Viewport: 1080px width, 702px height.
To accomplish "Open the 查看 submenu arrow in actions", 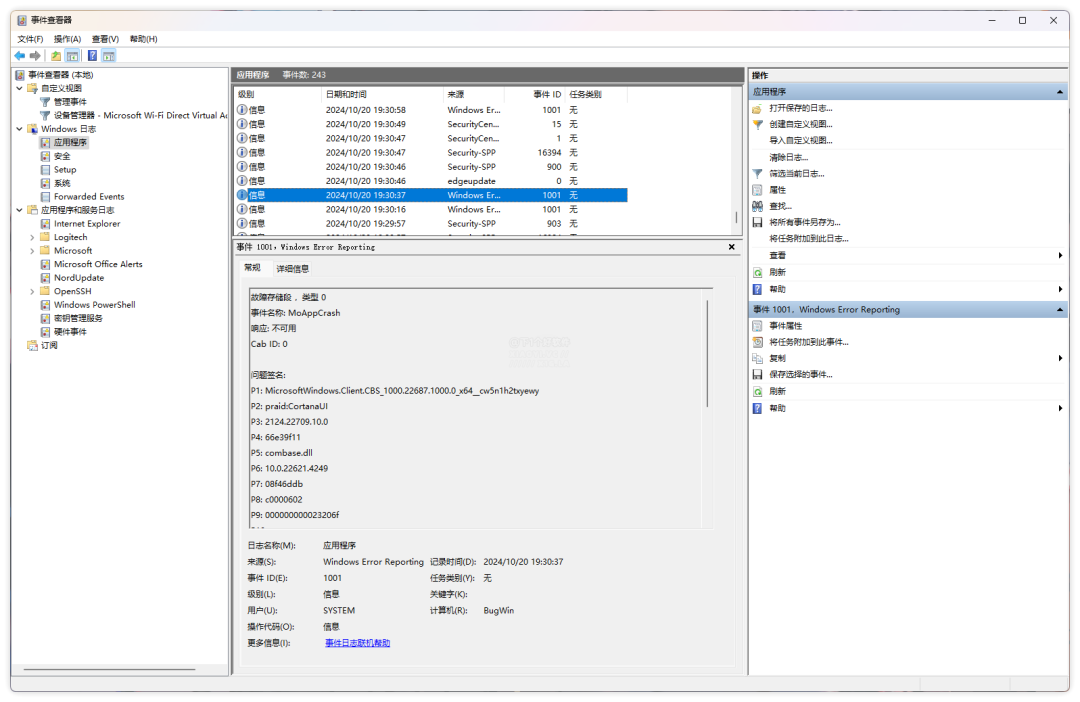I will point(1060,256).
